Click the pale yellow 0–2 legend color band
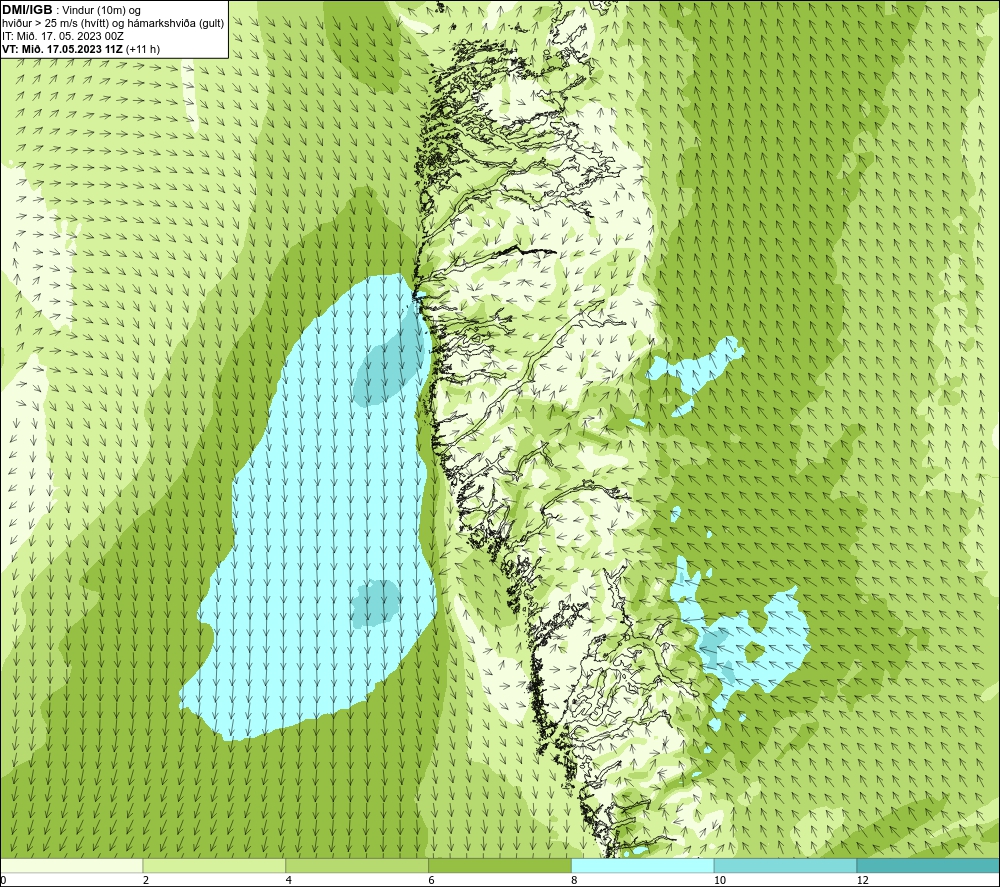This screenshot has width=1000, height=887. click(71, 865)
